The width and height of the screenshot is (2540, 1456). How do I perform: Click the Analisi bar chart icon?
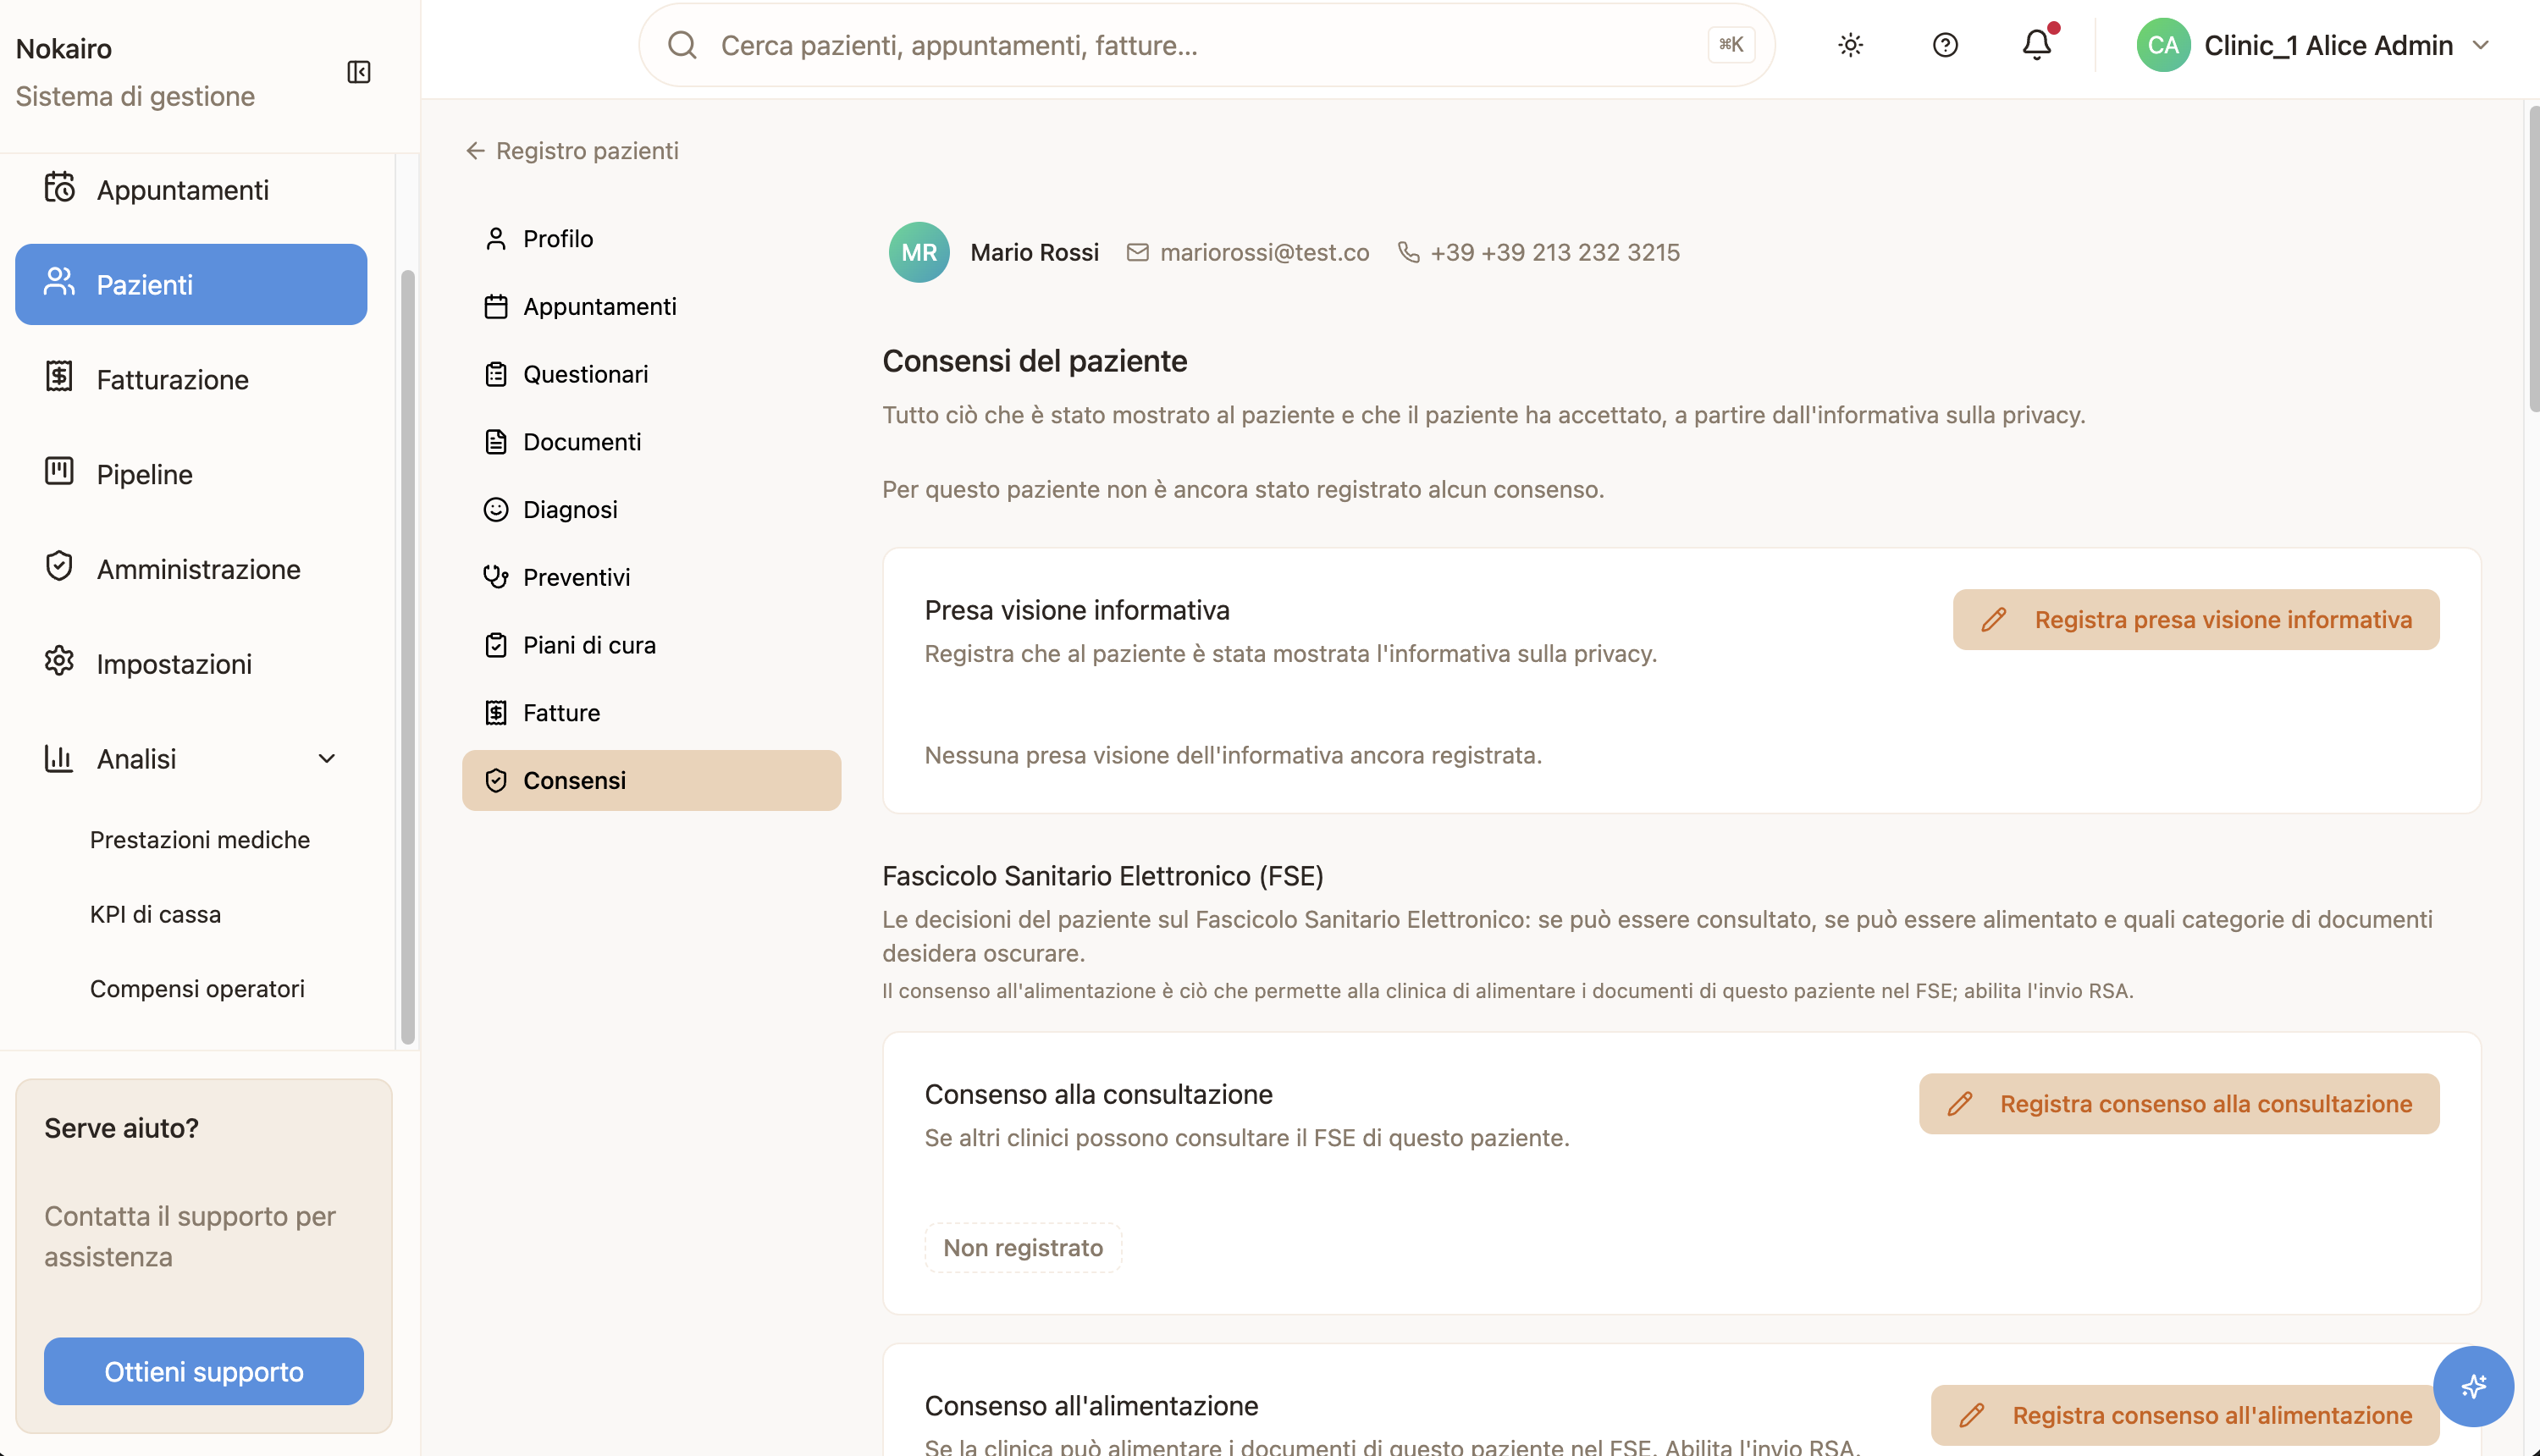coord(59,758)
